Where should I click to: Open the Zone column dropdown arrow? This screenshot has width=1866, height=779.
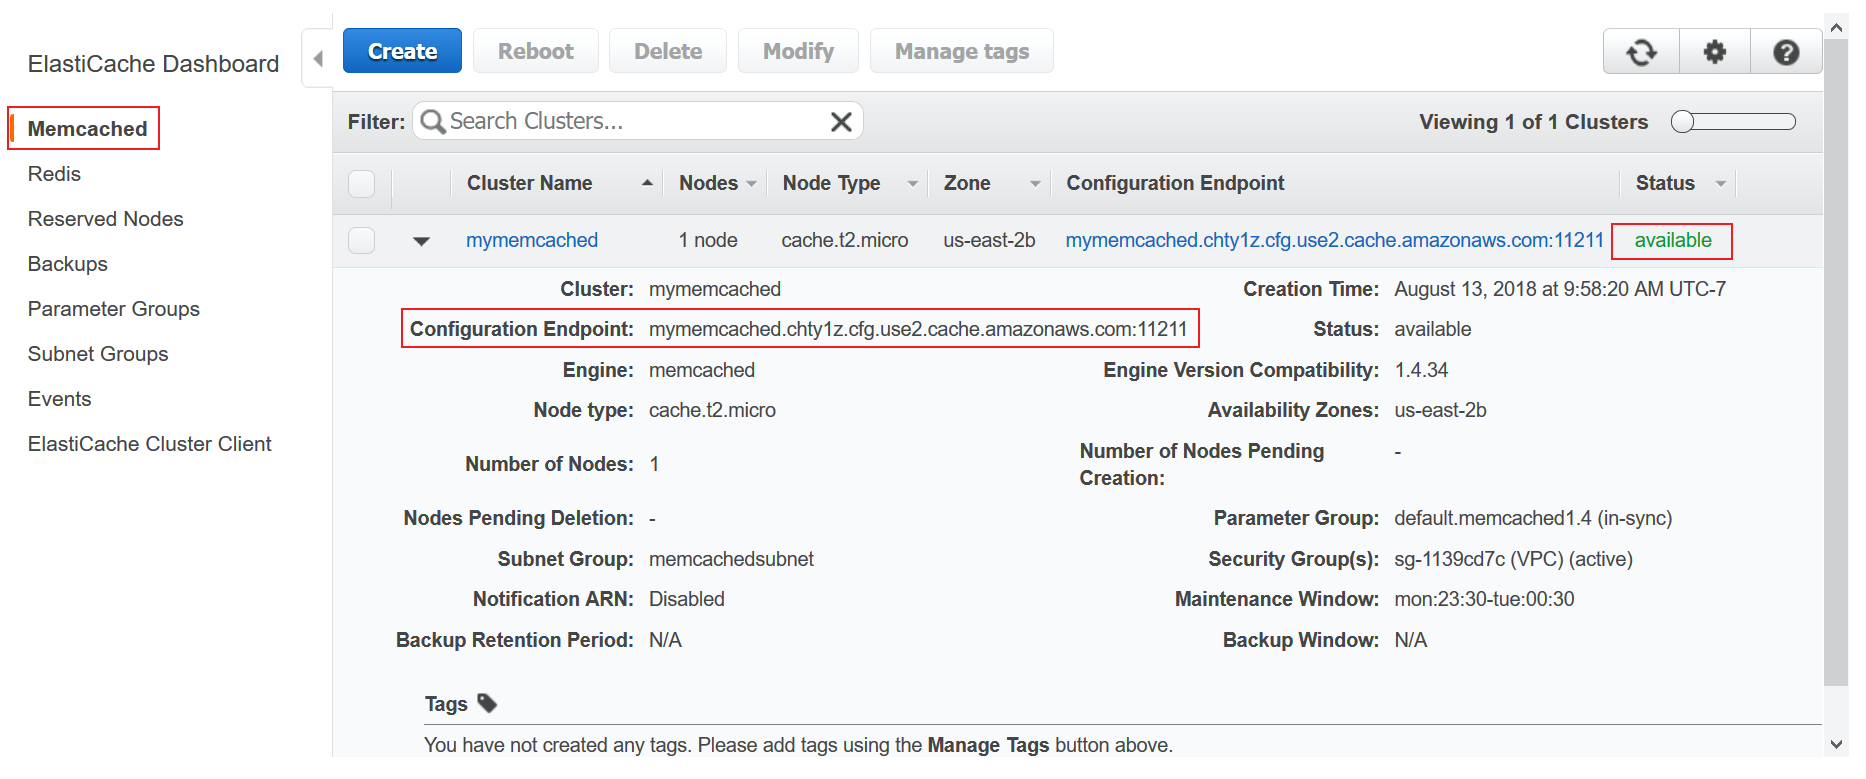1035,184
